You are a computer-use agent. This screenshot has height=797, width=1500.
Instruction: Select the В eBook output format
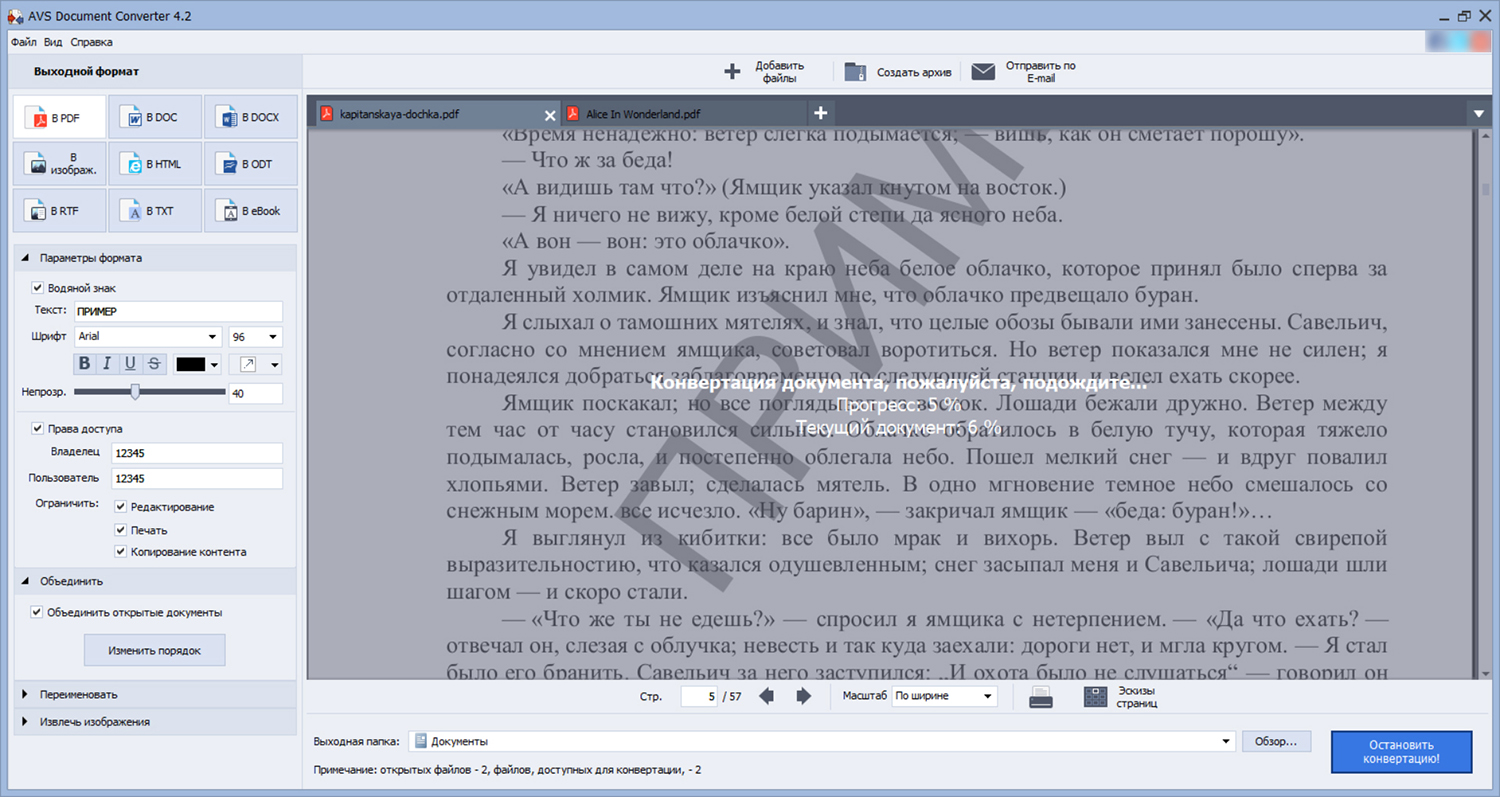(x=251, y=211)
